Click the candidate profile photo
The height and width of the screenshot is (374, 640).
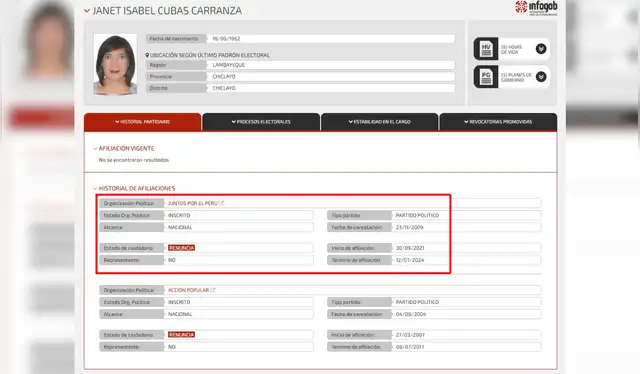click(x=115, y=65)
